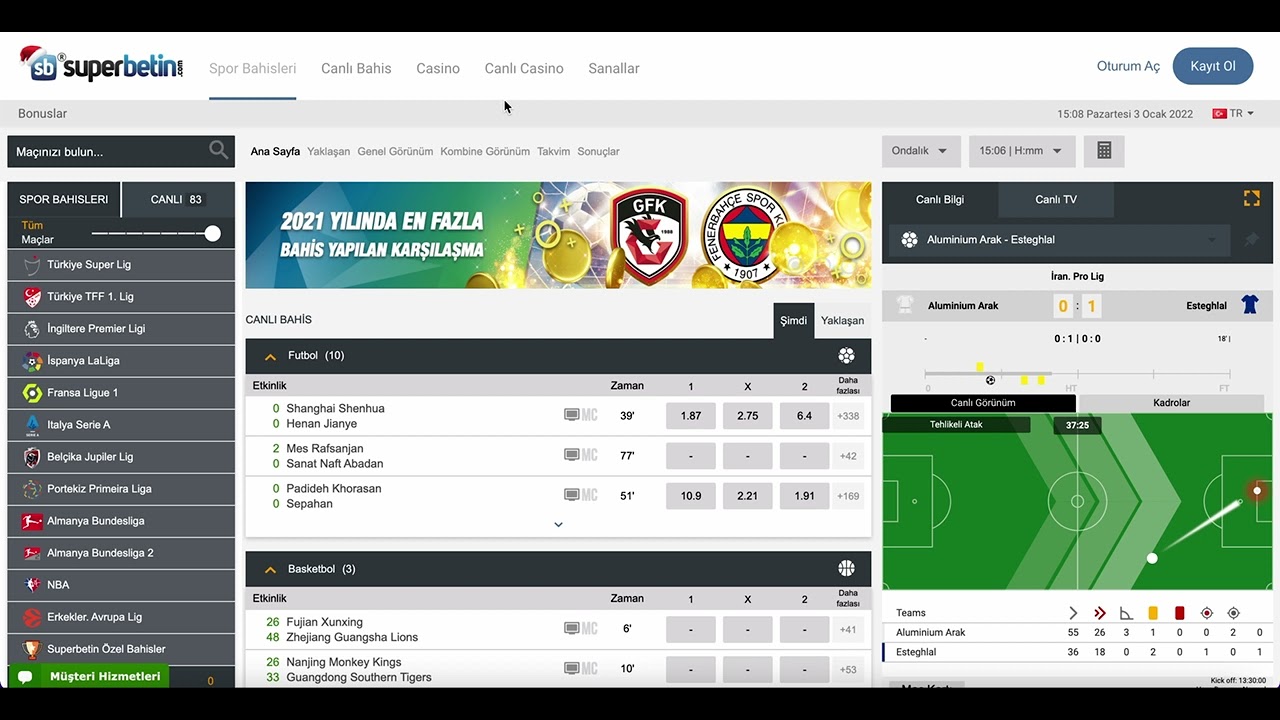Open the Türkiye TFF 1. Lig row
This screenshot has height=720, width=1280.
121,297
